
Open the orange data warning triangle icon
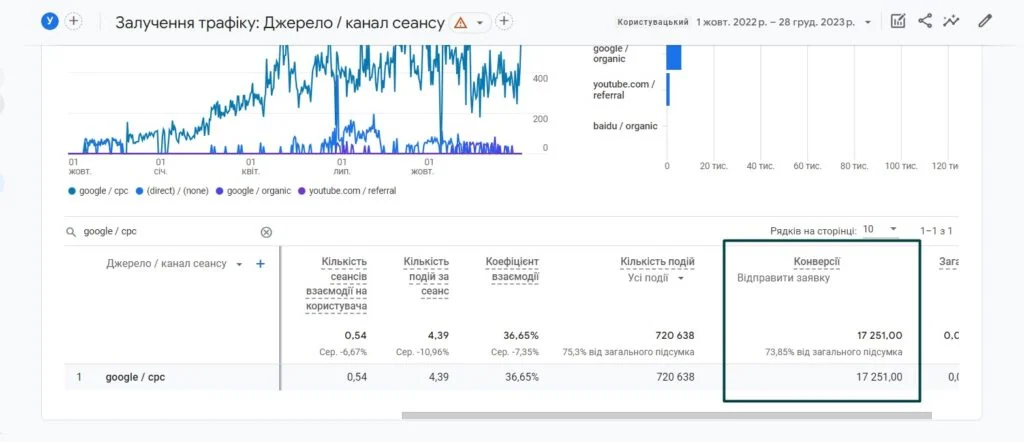coord(461,22)
